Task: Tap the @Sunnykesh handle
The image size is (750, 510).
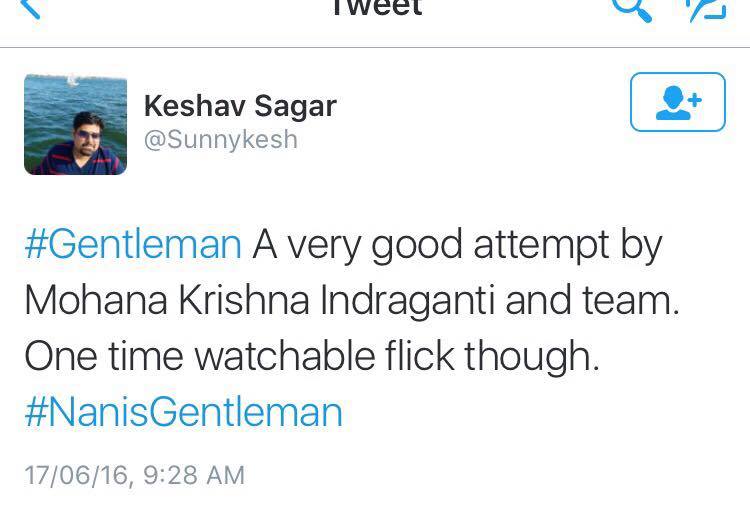Action: (x=221, y=138)
